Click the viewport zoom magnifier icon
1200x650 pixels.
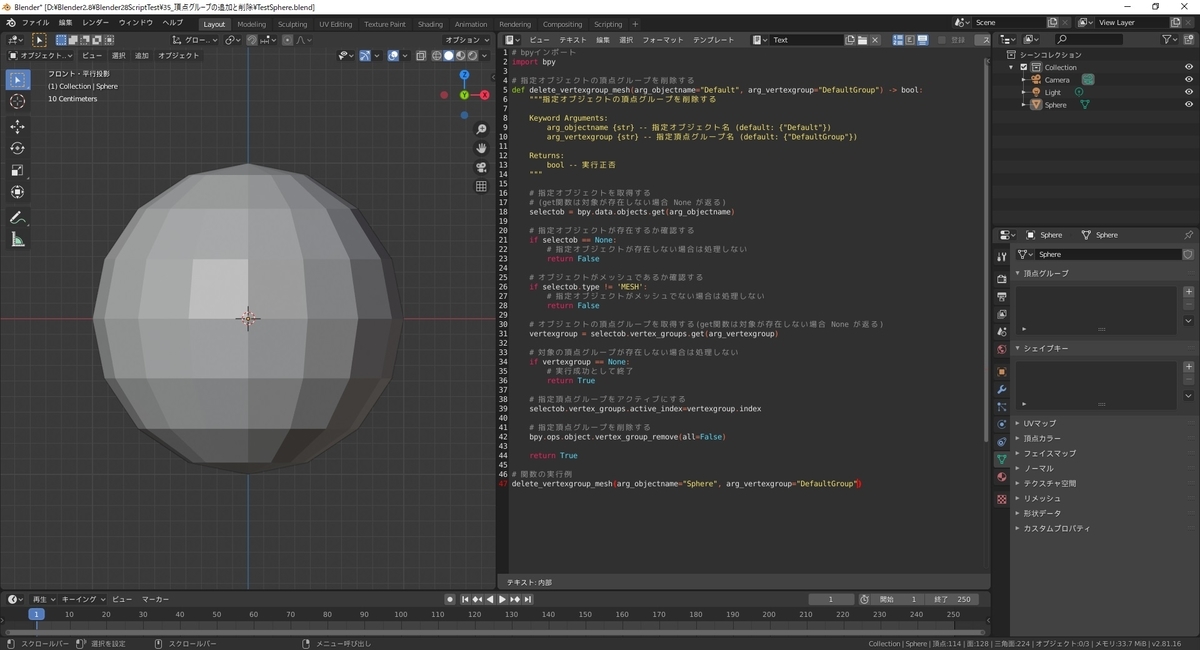[481, 130]
